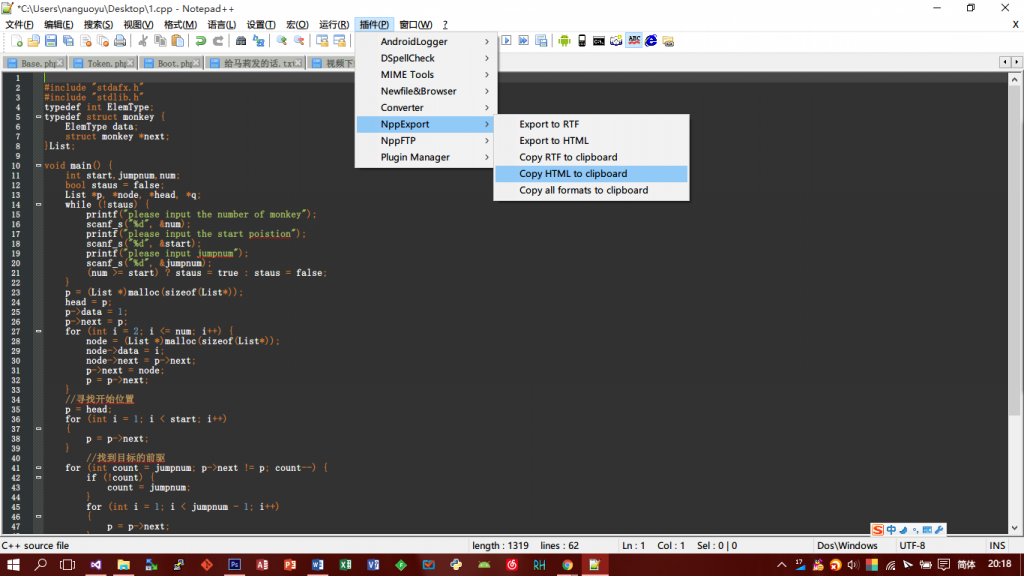Click the phone device toolbar icon
The height and width of the screenshot is (576, 1024).
pos(582,41)
